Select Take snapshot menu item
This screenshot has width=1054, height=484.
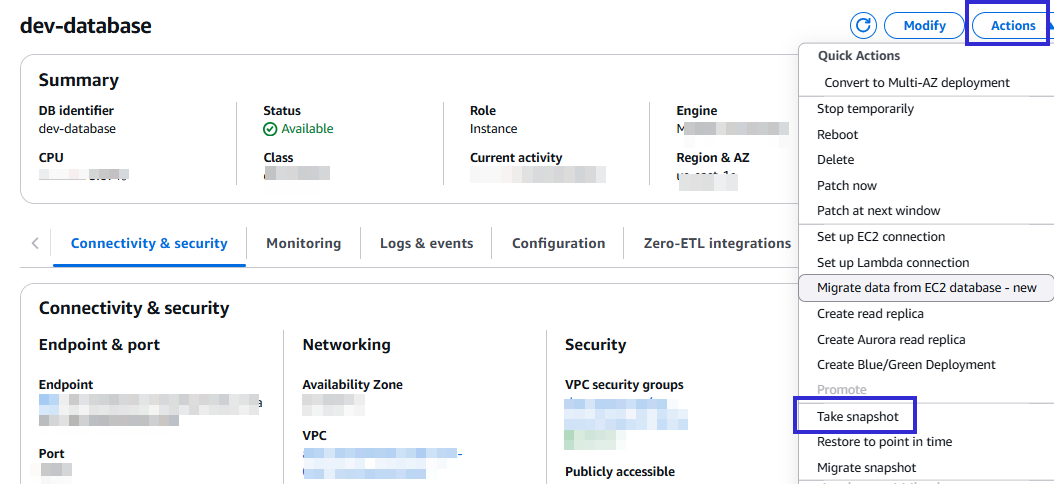pos(857,417)
